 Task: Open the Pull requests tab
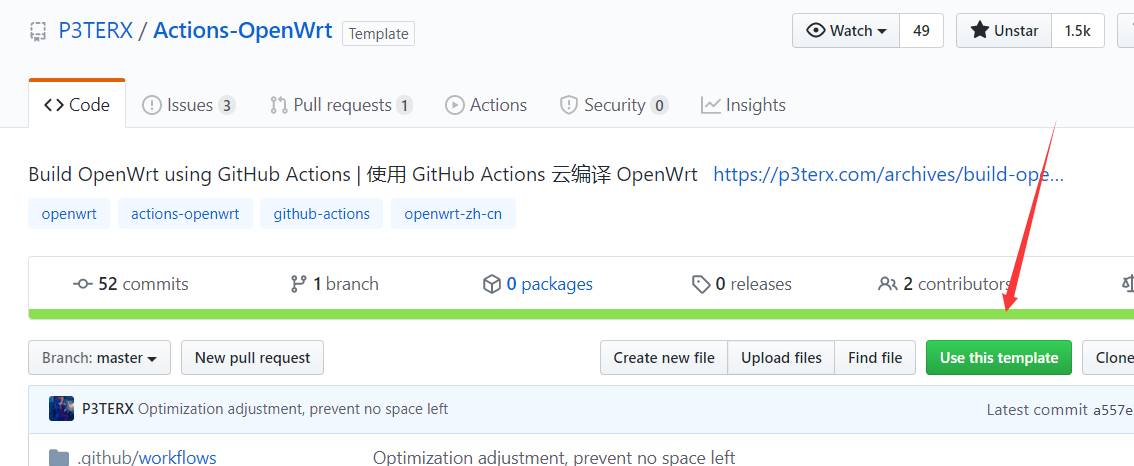341,105
